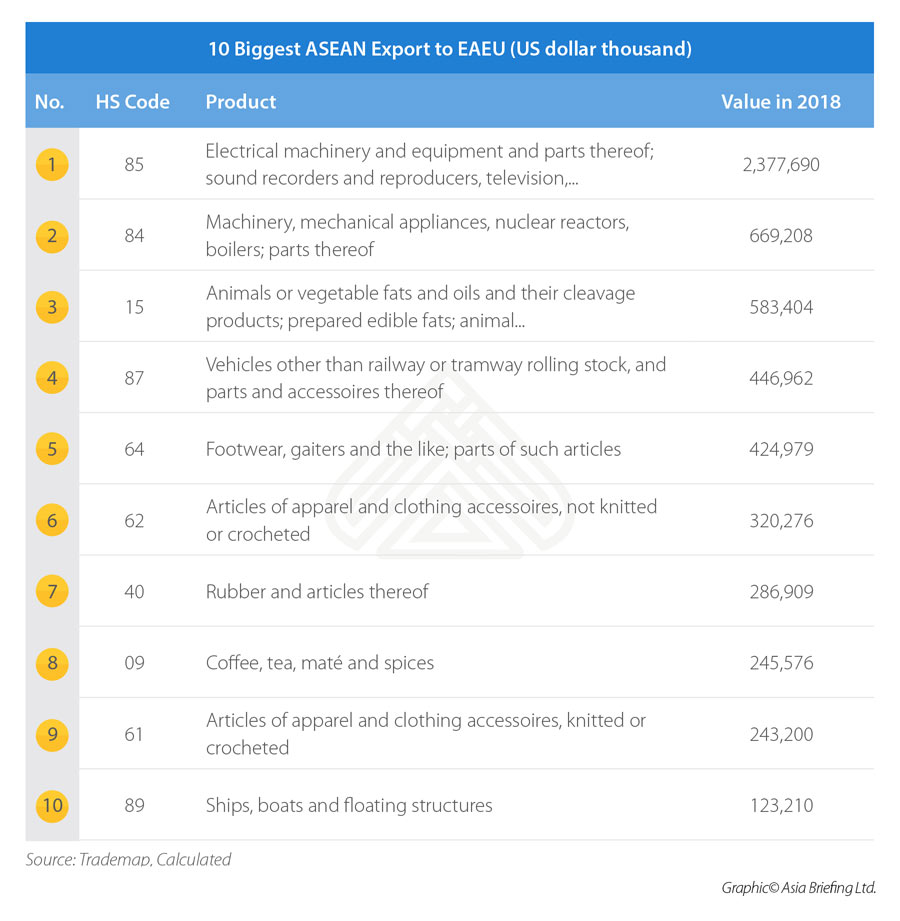This screenshot has height=921, width=900.
Task: Click the "Product" column header
Action: coord(241,102)
